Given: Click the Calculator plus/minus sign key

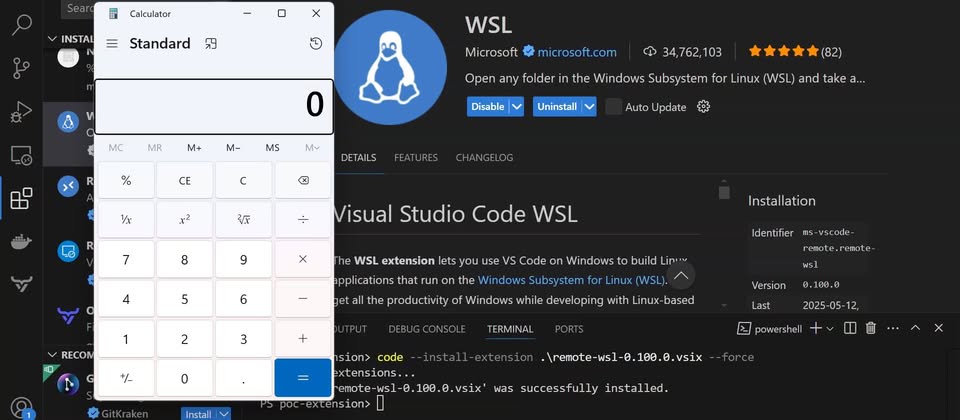Looking at the screenshot, I should [x=126, y=378].
